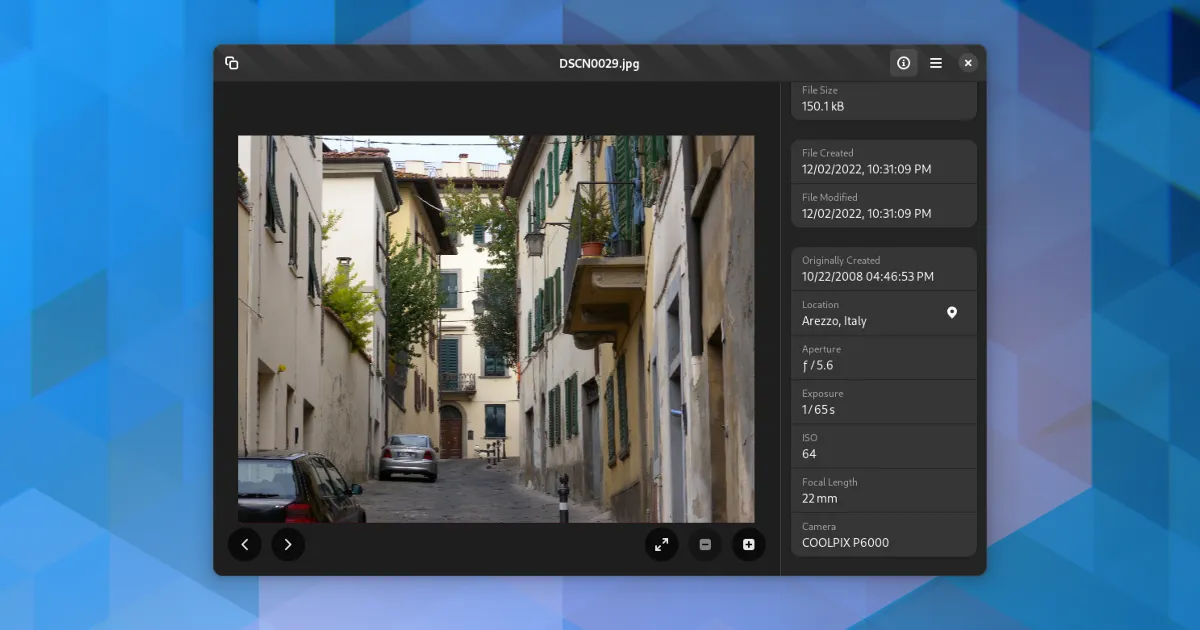This screenshot has width=1200, height=630.
Task: Open the main hamburger menu
Action: click(x=936, y=63)
